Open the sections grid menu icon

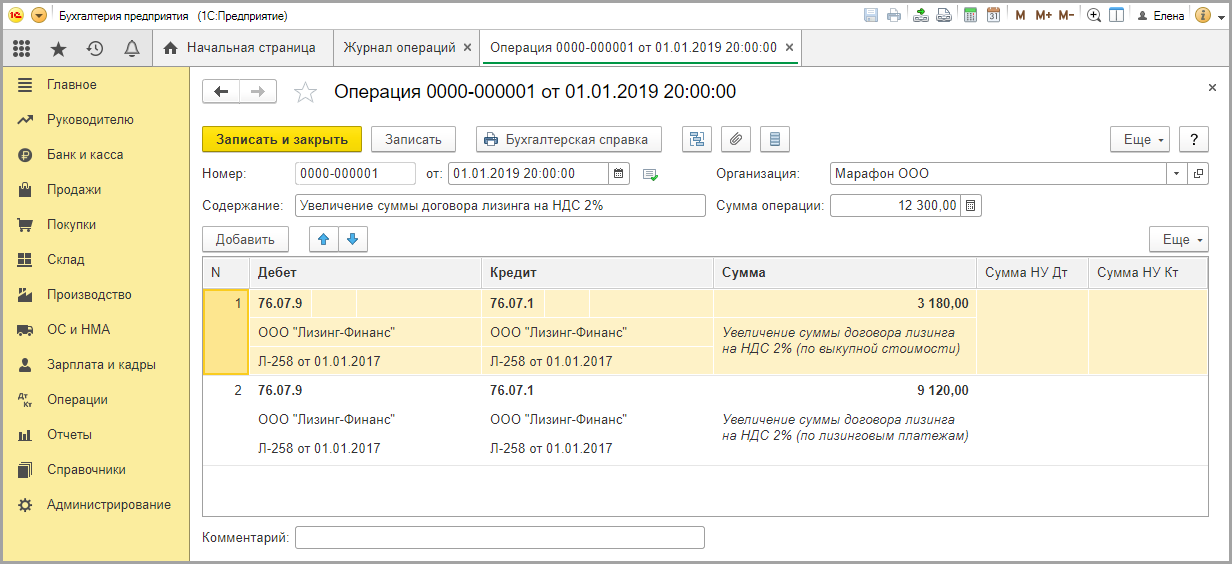21,48
